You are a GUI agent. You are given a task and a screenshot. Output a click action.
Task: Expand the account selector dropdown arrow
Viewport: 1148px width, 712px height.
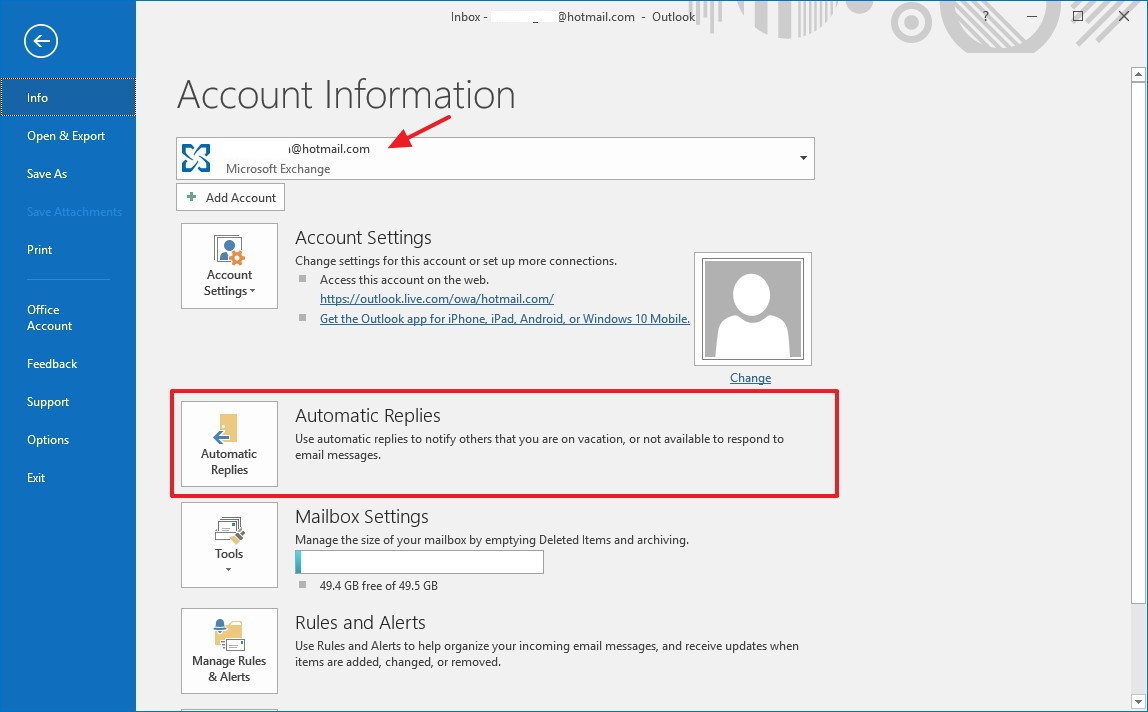click(x=803, y=158)
